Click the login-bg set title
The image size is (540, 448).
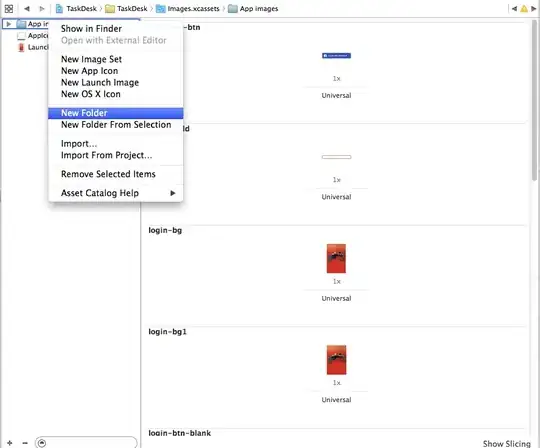pos(165,230)
